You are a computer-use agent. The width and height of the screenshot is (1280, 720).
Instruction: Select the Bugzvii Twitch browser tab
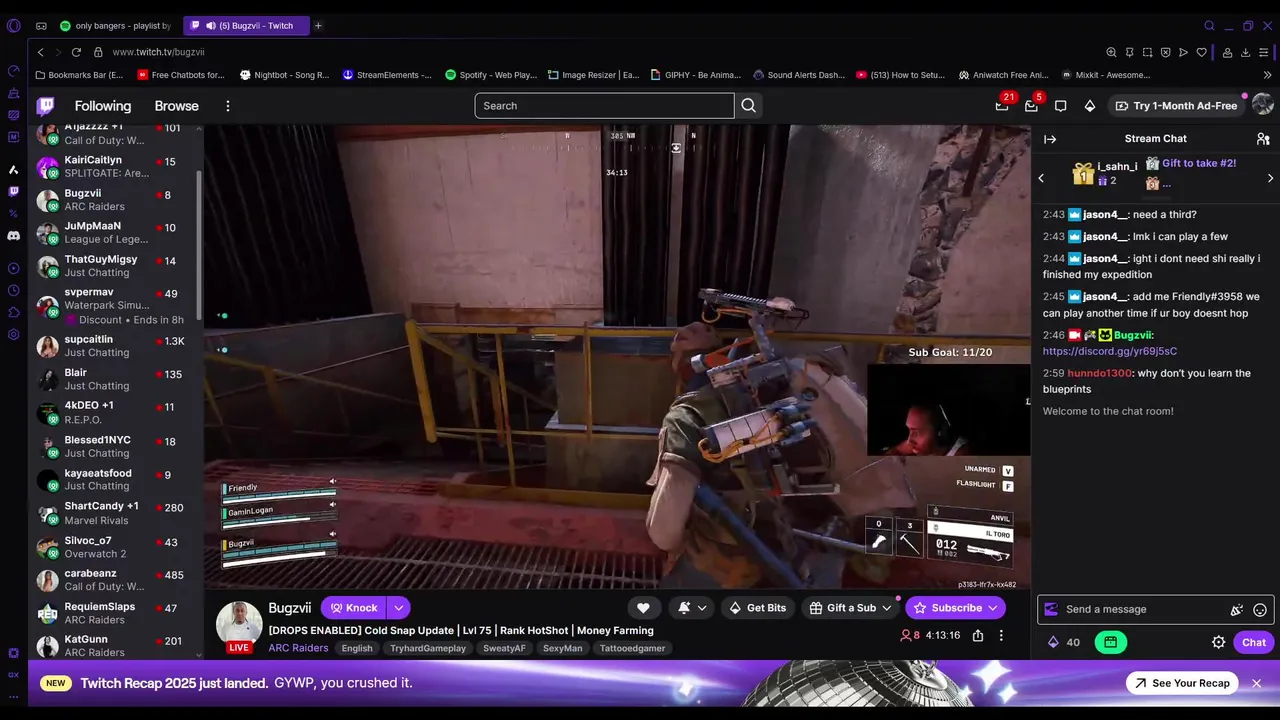pyautogui.click(x=247, y=26)
